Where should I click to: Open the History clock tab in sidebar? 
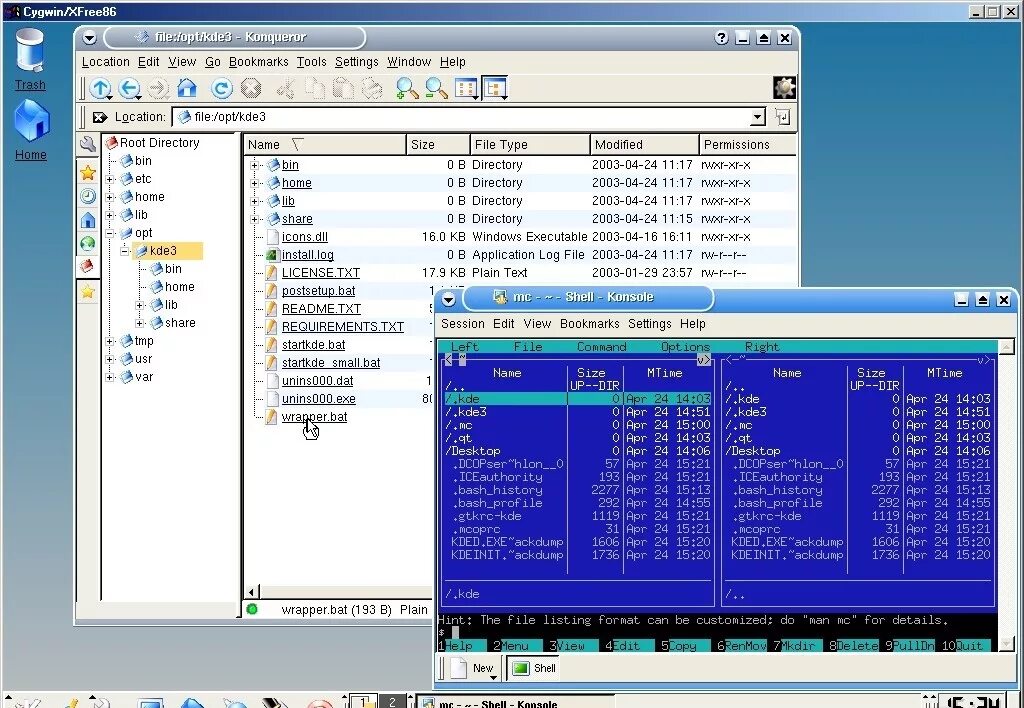[x=88, y=196]
